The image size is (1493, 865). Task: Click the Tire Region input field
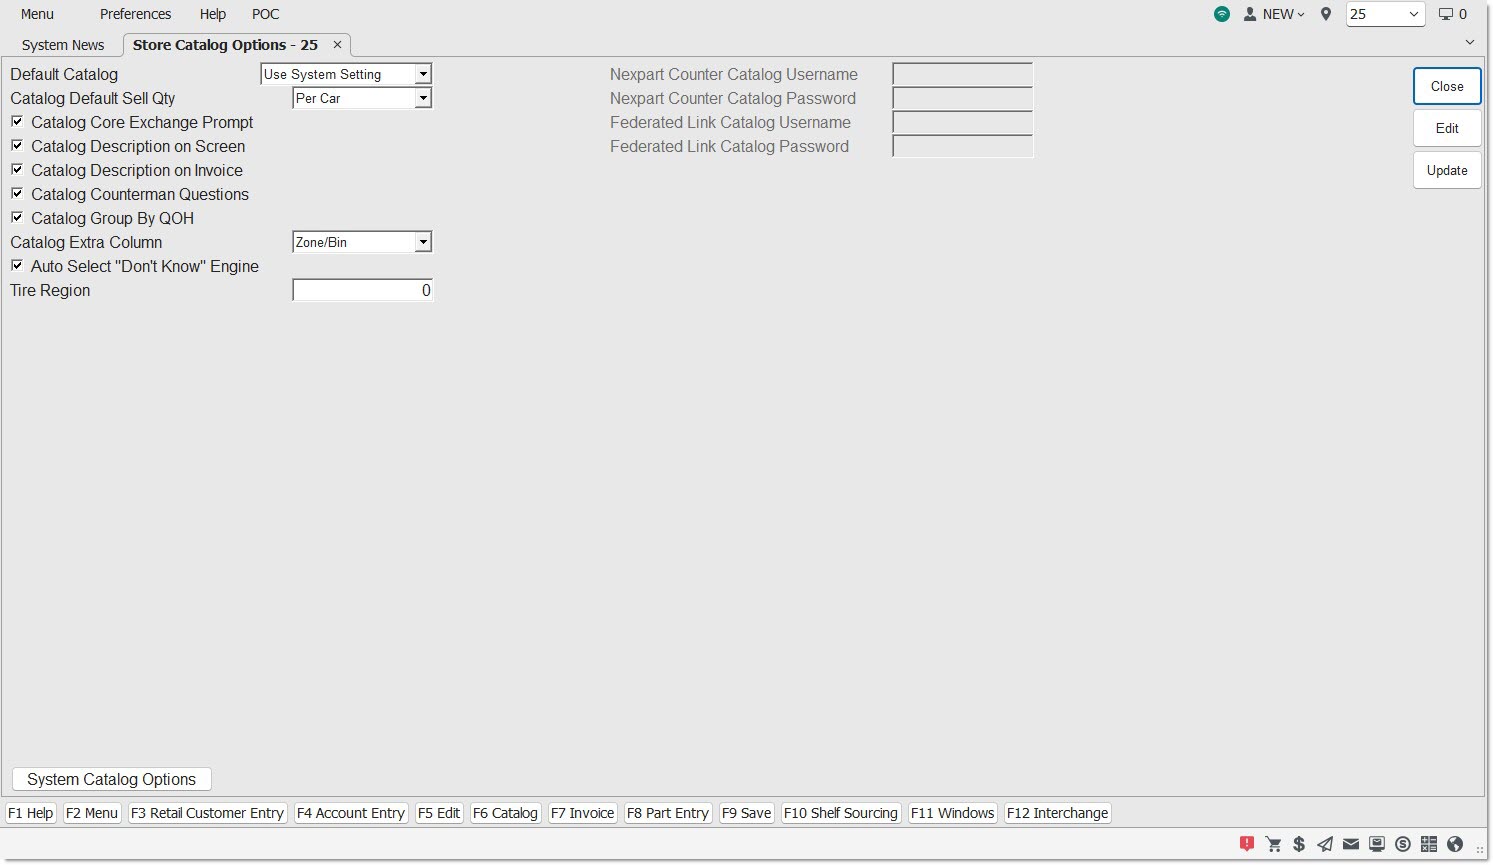click(362, 290)
